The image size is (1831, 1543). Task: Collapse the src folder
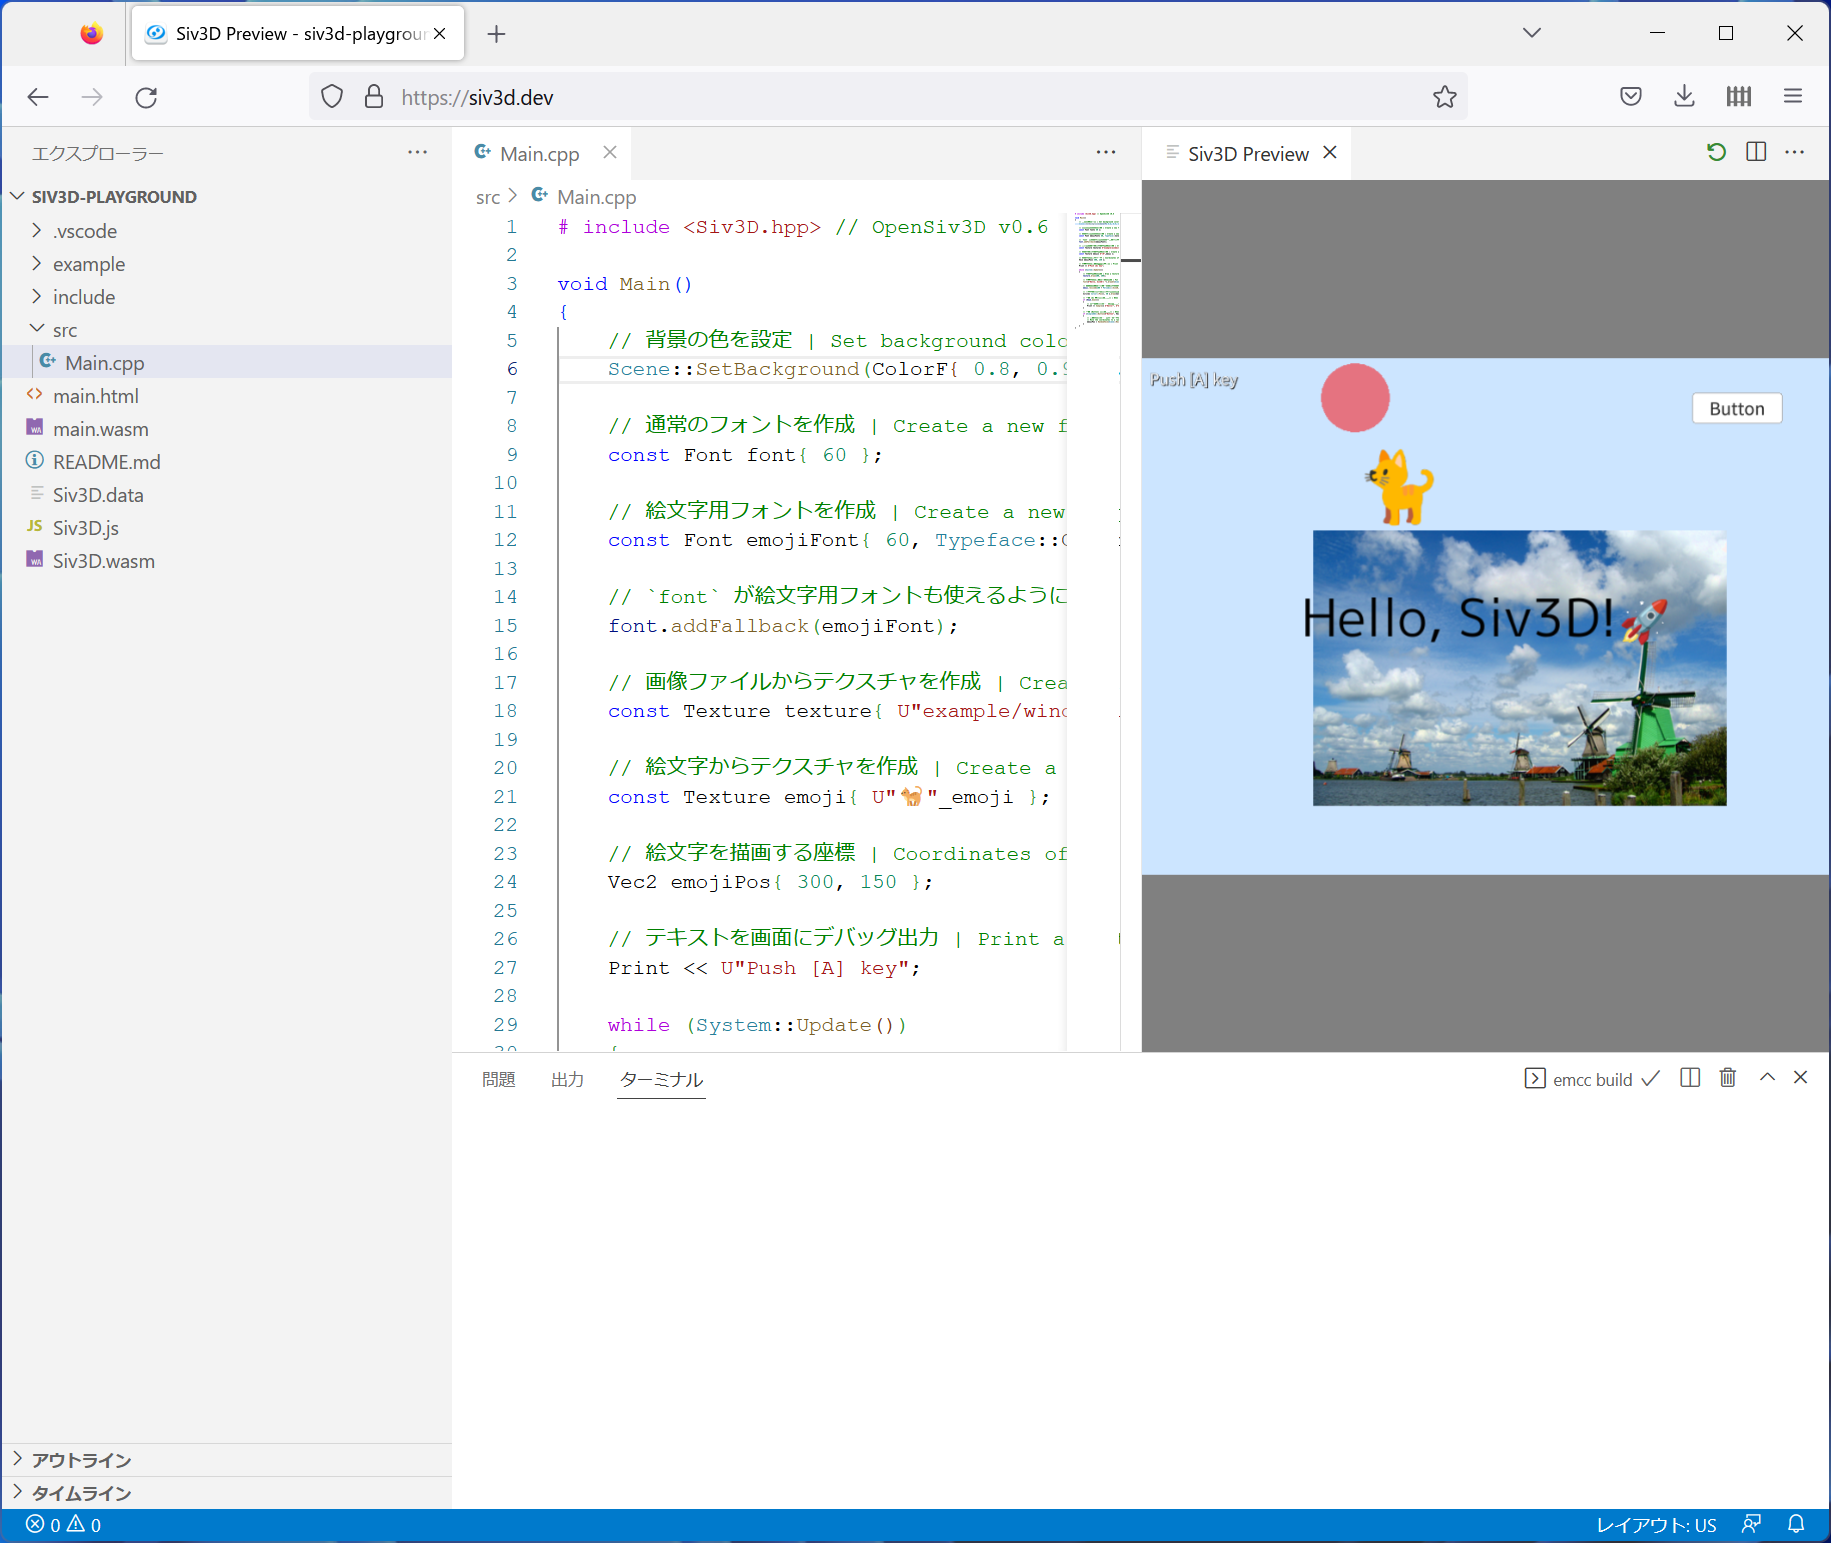[64, 329]
